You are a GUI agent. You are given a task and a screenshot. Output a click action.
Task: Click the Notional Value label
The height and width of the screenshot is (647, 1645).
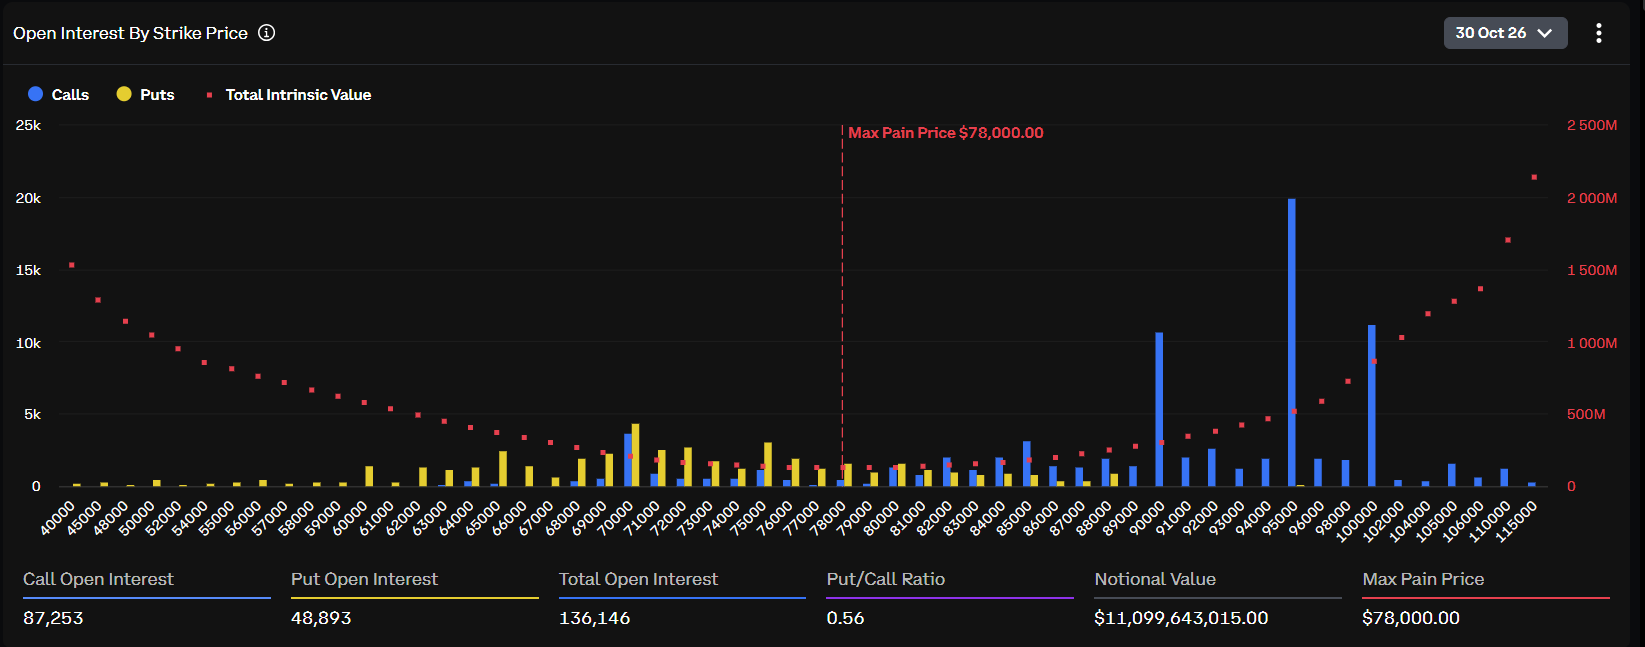click(x=1155, y=579)
